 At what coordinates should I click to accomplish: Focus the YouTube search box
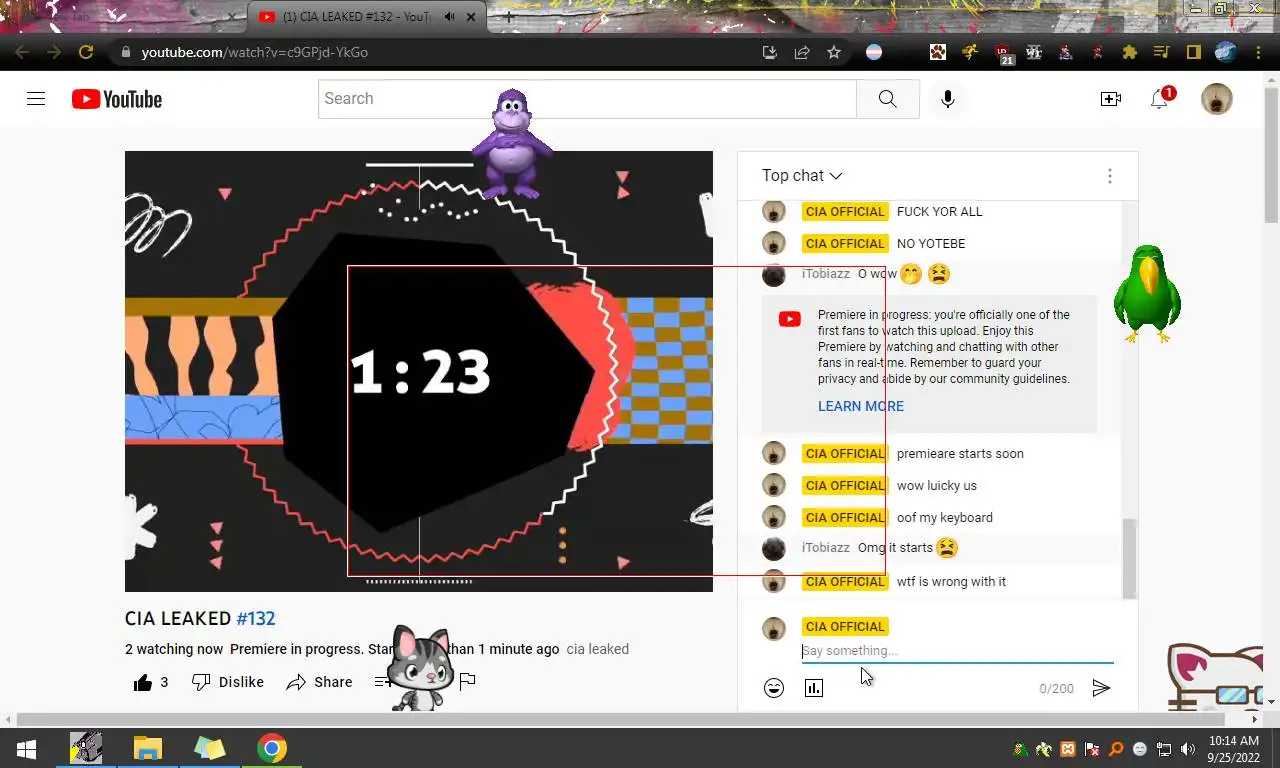tap(588, 99)
